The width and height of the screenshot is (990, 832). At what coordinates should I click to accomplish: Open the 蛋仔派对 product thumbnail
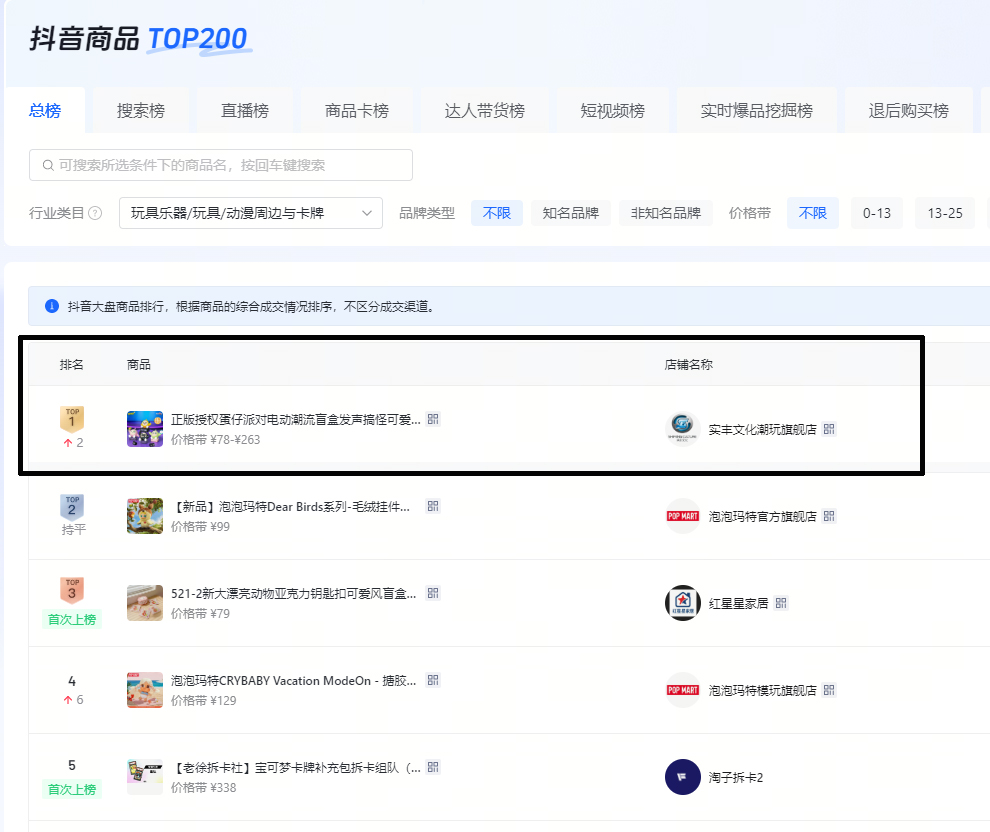click(x=145, y=429)
